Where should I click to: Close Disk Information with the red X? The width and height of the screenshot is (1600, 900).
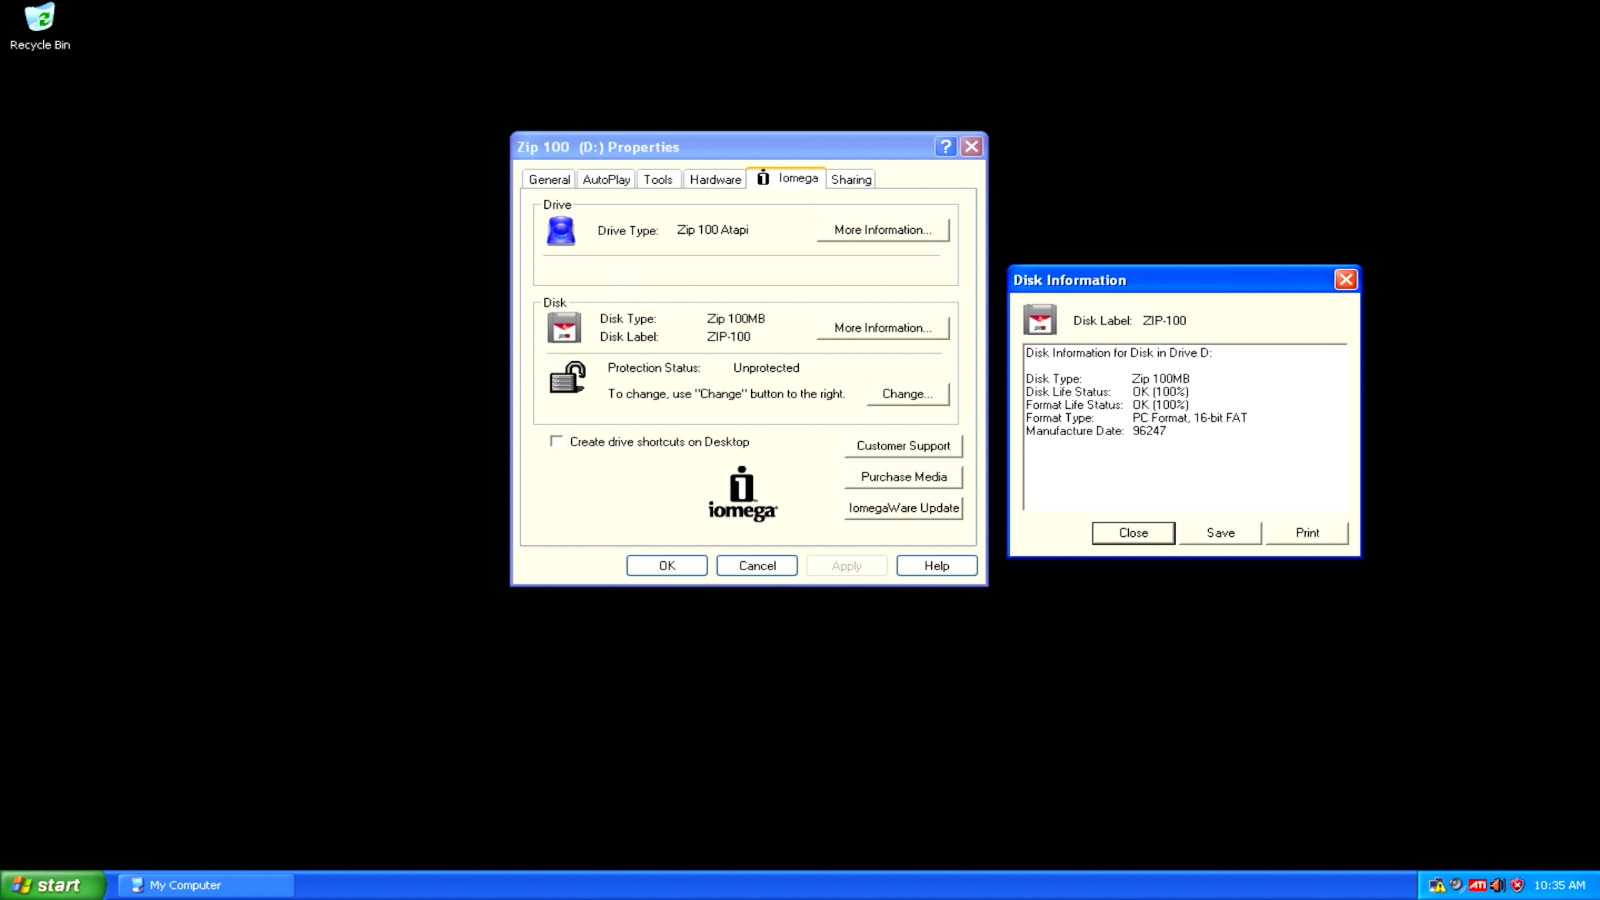pyautogui.click(x=1345, y=280)
